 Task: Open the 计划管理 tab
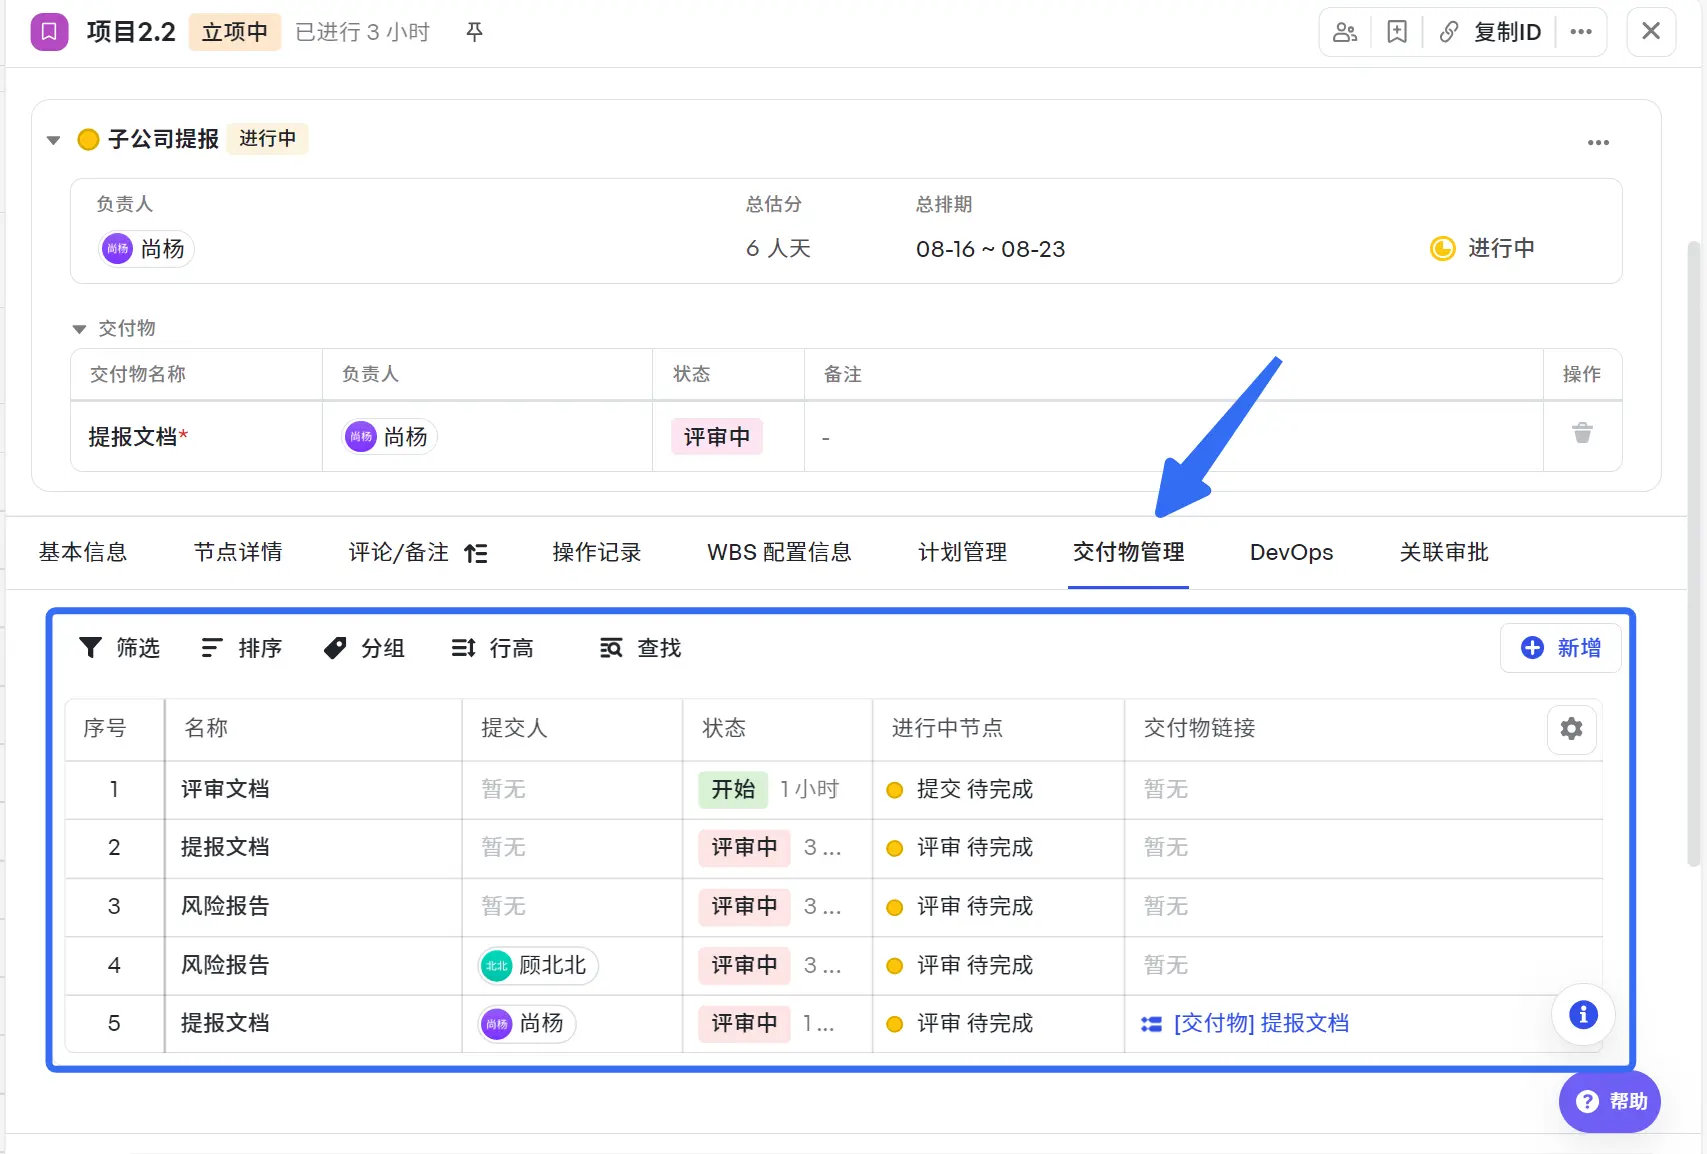point(961,552)
